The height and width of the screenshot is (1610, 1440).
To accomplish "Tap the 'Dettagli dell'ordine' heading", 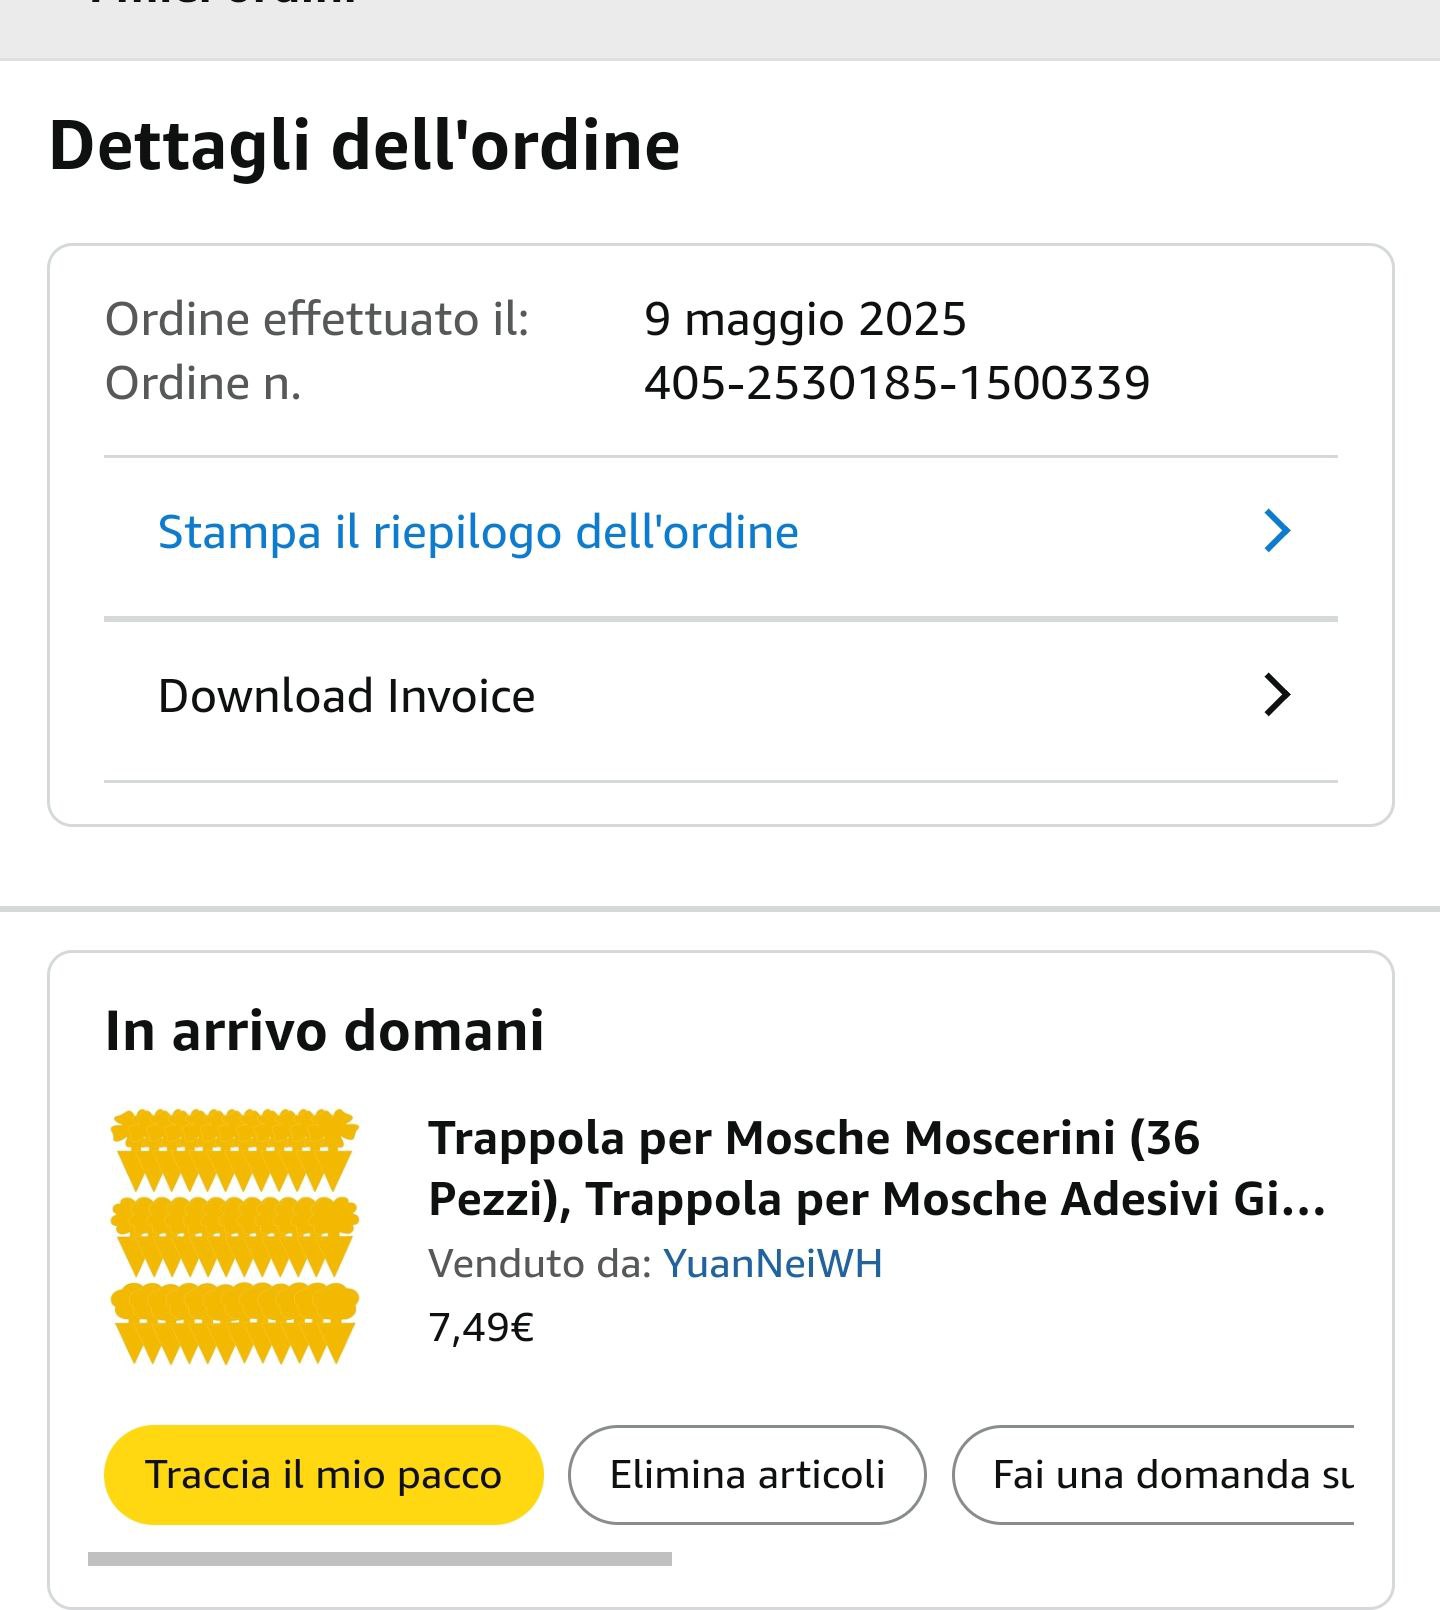I will [364, 146].
